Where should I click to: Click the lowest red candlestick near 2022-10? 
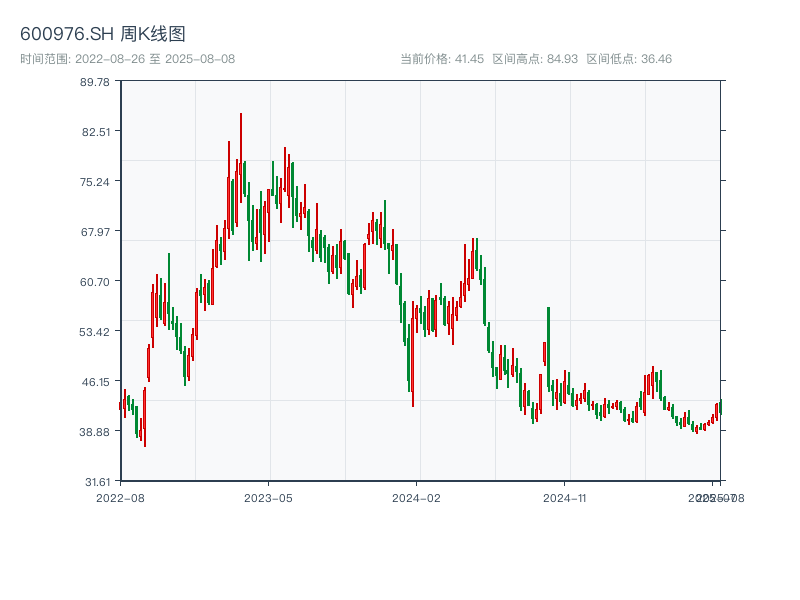pos(145,417)
